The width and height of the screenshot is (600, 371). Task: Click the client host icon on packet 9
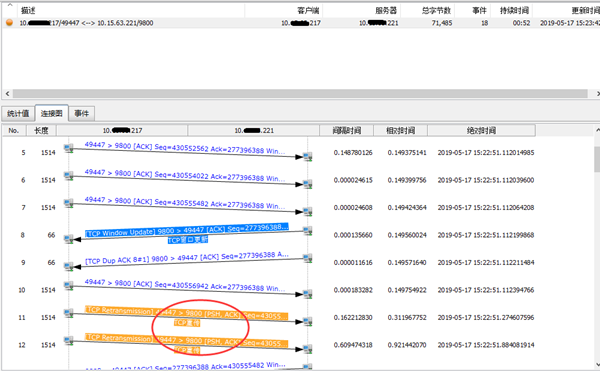(x=68, y=267)
